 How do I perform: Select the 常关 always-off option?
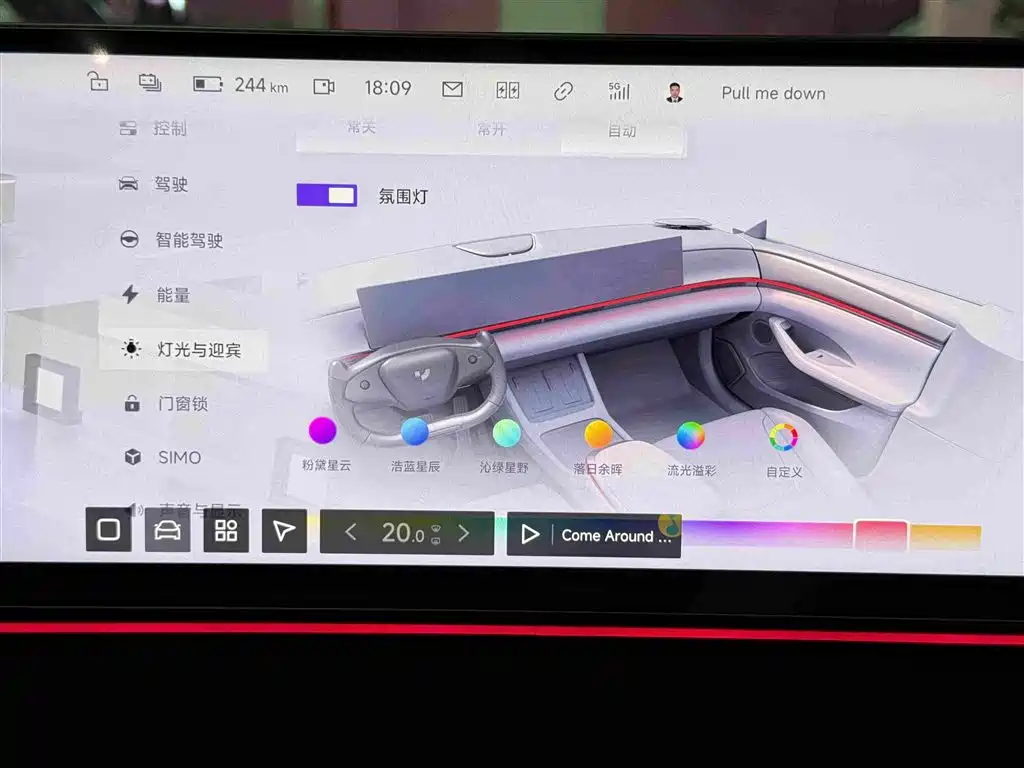pos(362,127)
